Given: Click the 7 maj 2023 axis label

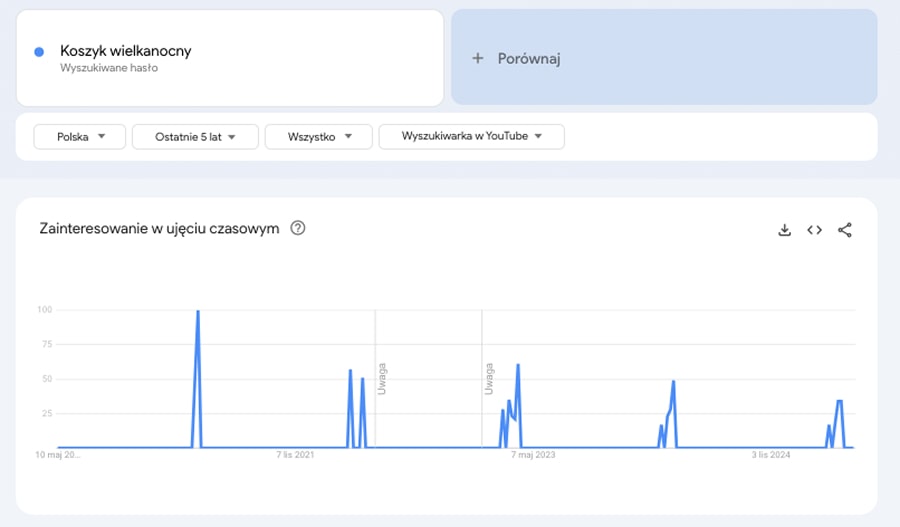Looking at the screenshot, I should coord(533,455).
